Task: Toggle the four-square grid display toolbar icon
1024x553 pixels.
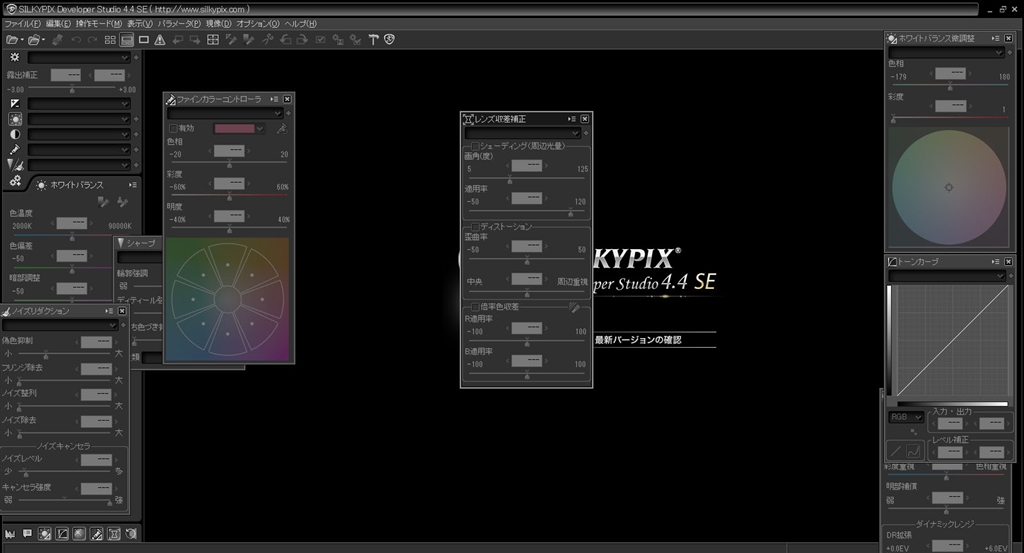Action: pos(213,40)
